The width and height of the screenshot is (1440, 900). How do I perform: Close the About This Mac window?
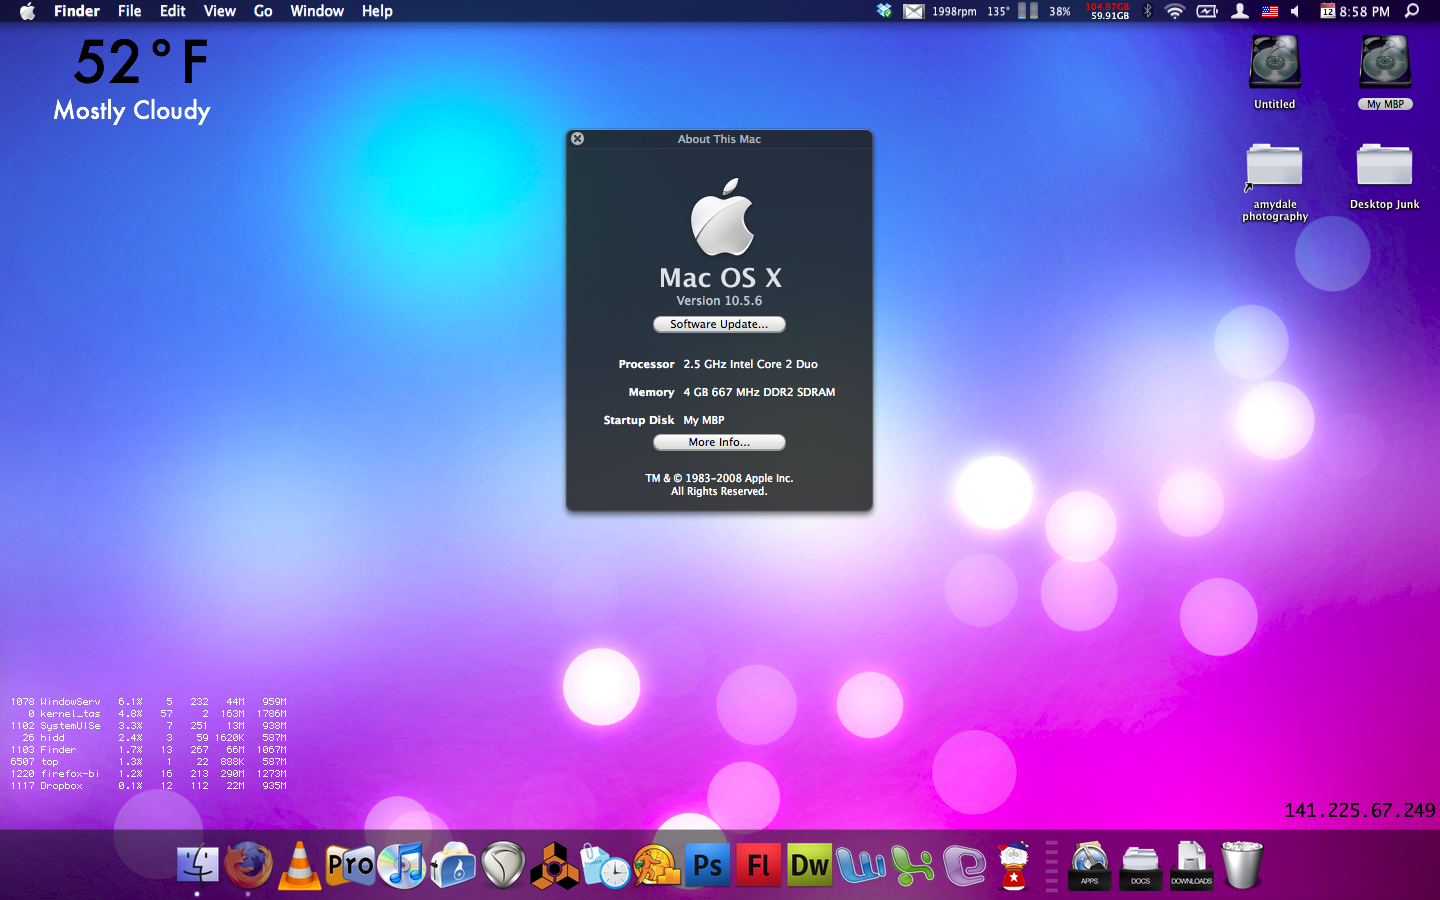[x=577, y=139]
